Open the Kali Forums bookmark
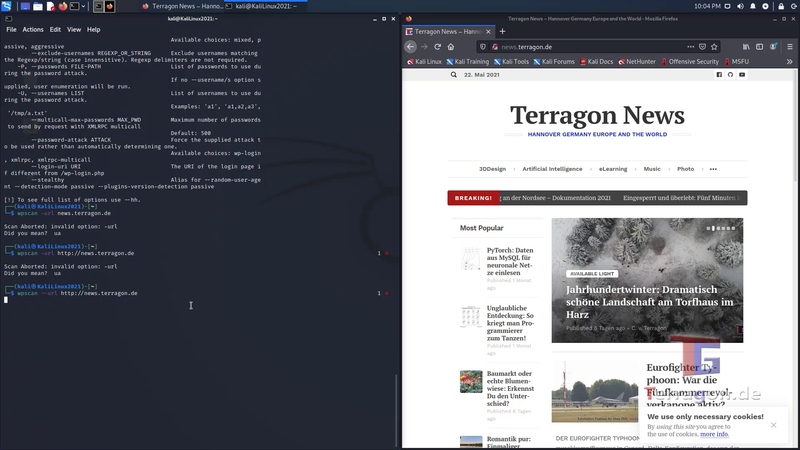The width and height of the screenshot is (800, 450). pos(554,62)
